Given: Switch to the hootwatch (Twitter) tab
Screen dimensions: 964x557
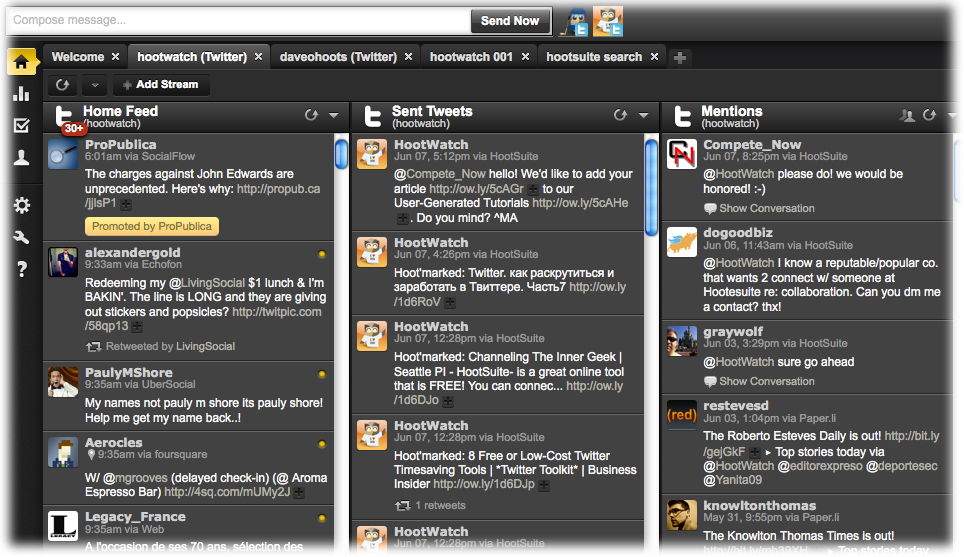Looking at the screenshot, I should point(192,57).
